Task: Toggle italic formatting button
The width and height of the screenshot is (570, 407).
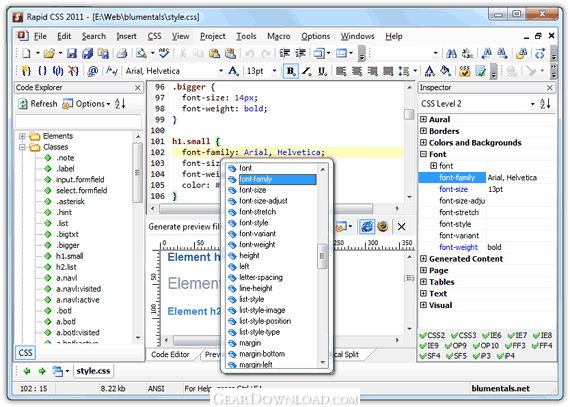Action: (x=307, y=71)
